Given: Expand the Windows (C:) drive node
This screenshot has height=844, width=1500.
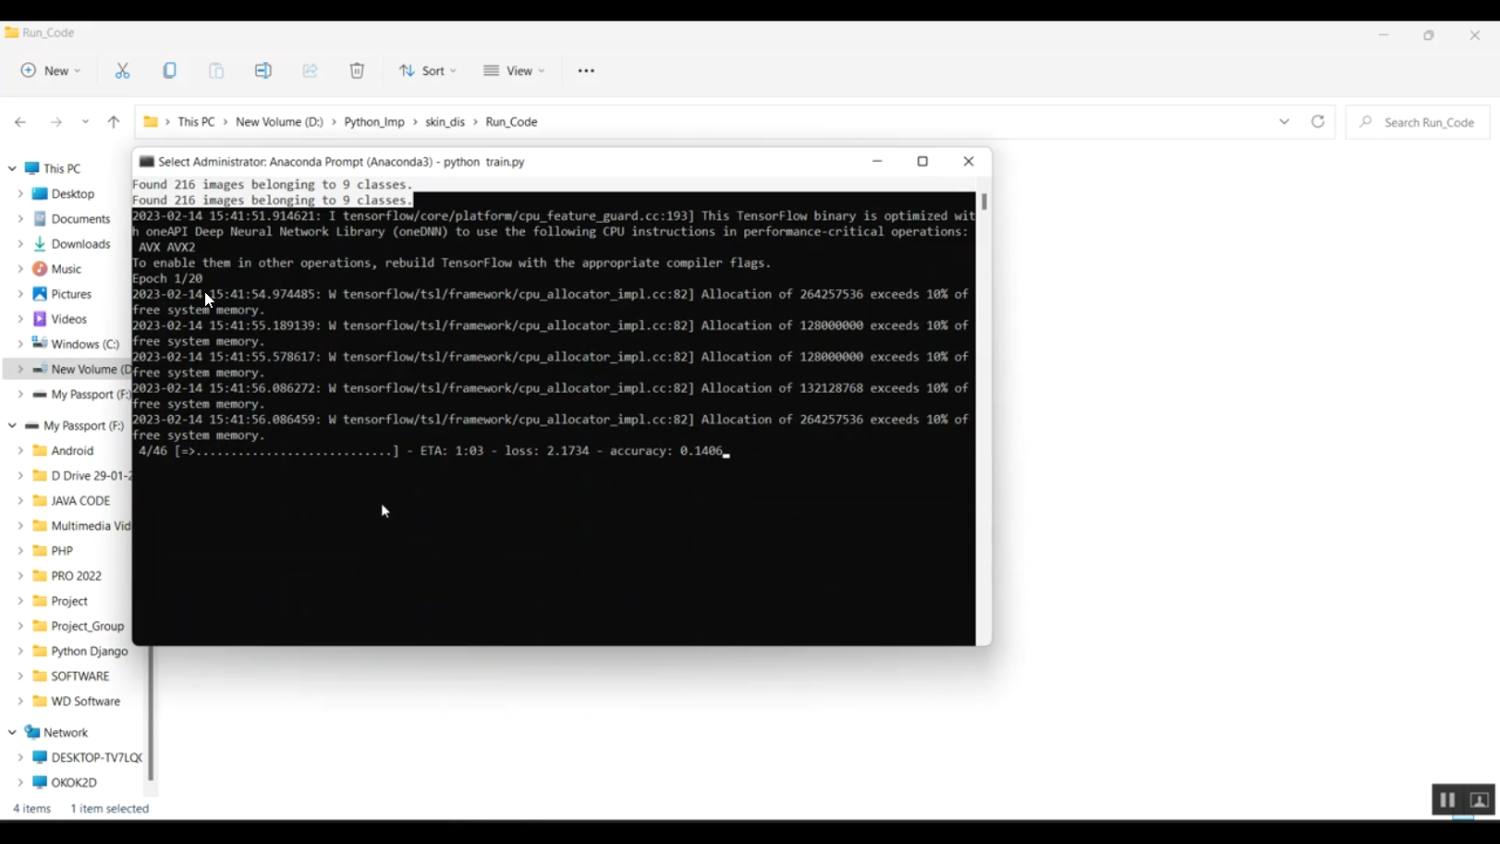Looking at the screenshot, I should coord(20,344).
